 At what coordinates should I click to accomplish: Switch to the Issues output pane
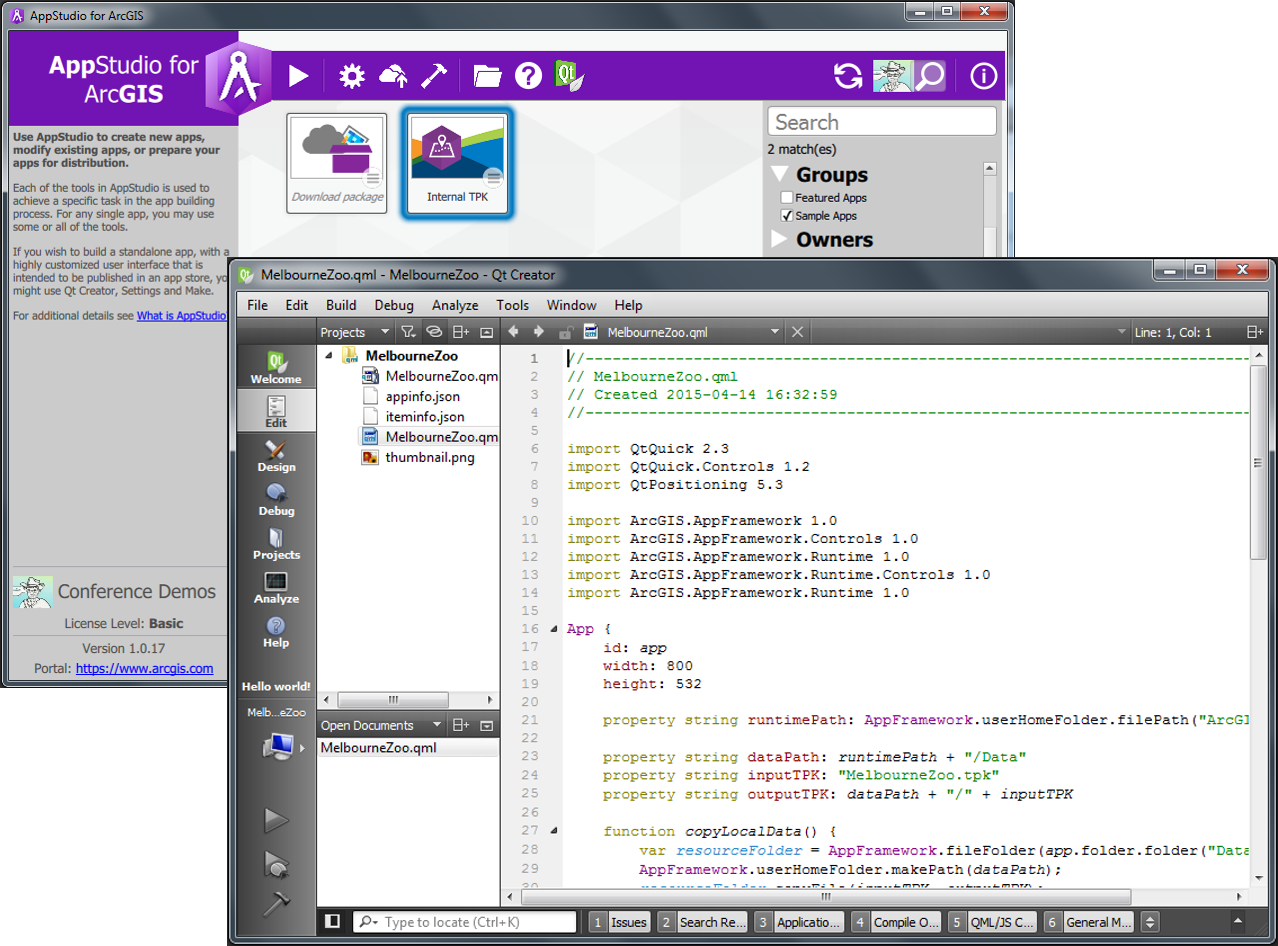[x=620, y=922]
